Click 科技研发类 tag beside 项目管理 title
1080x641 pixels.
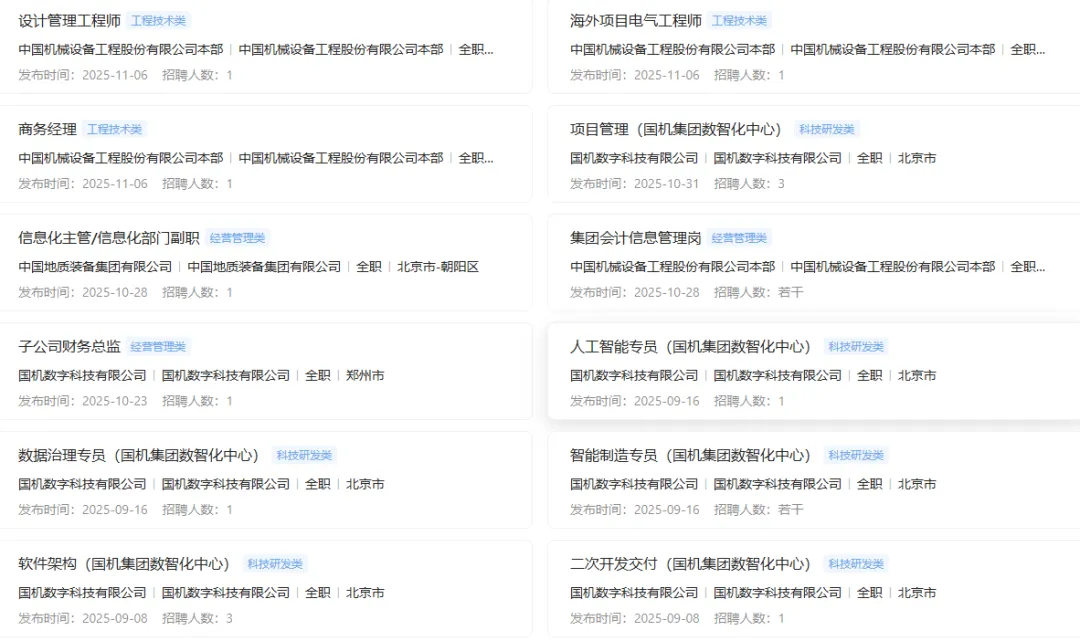point(827,129)
